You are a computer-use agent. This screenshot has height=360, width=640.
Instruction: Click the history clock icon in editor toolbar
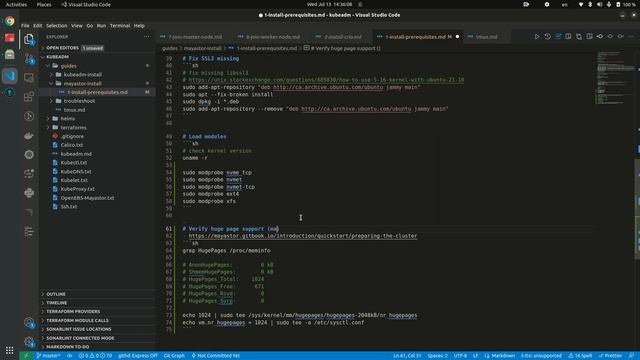(547, 37)
